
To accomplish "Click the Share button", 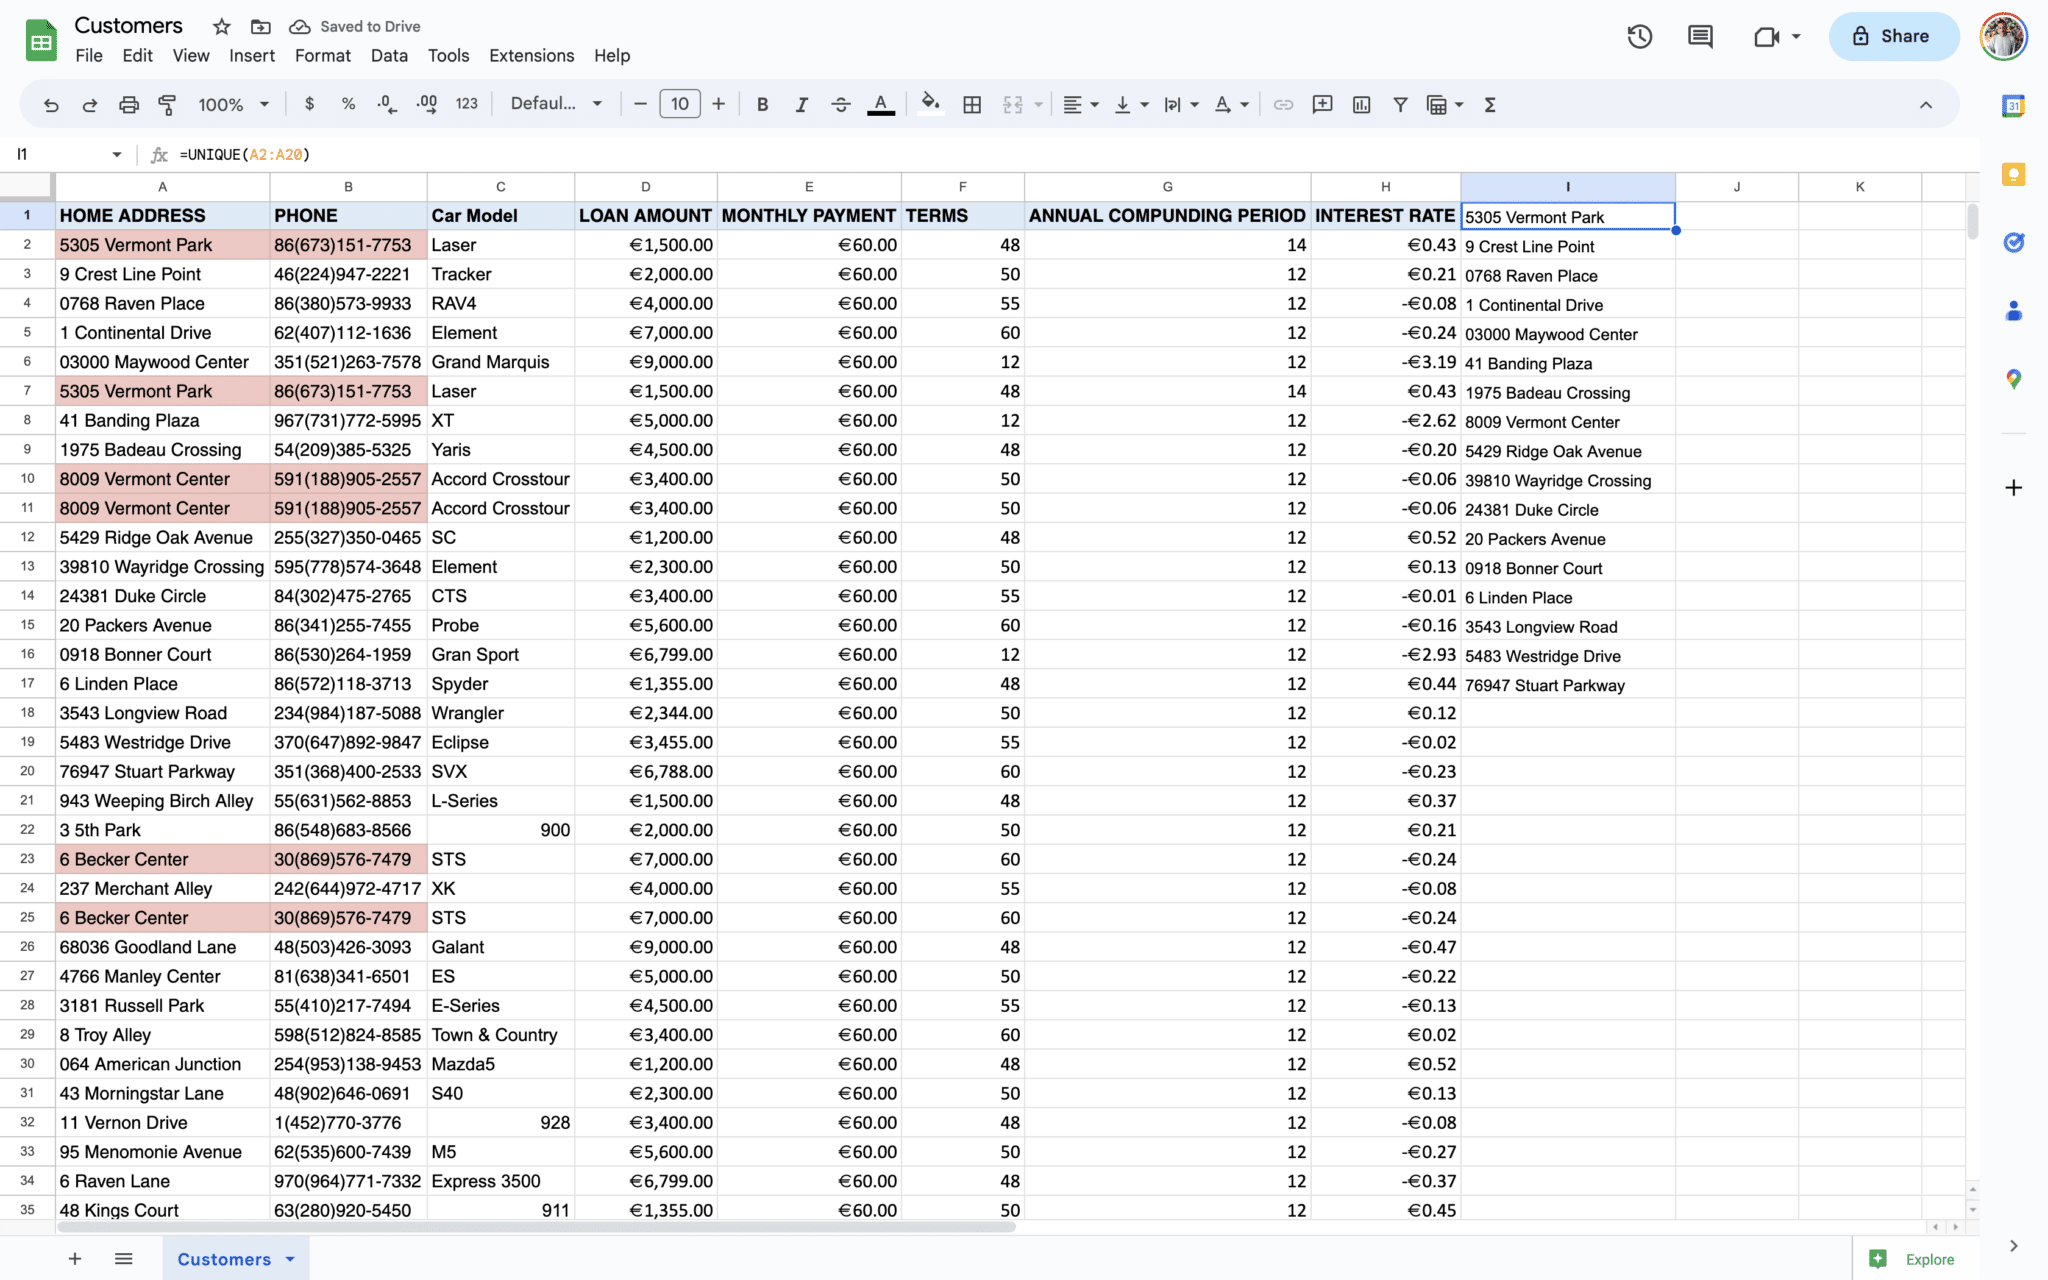I will 1893,37.
